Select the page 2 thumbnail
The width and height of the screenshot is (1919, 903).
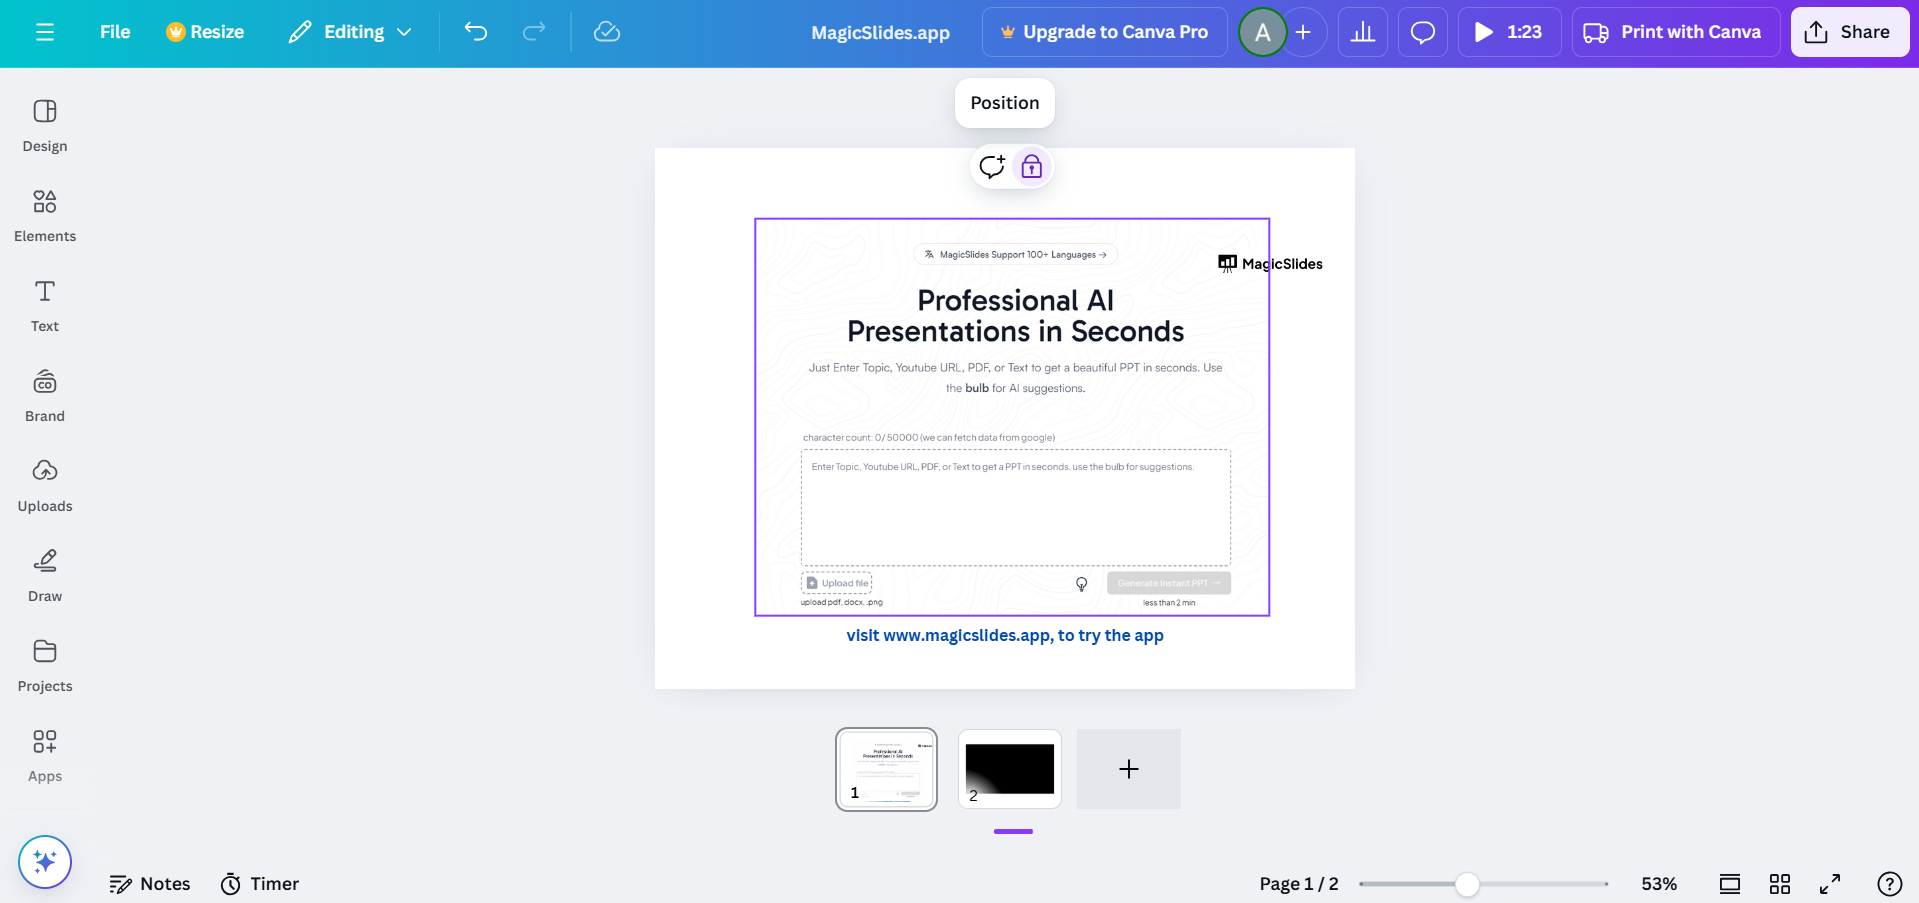[x=1010, y=769]
